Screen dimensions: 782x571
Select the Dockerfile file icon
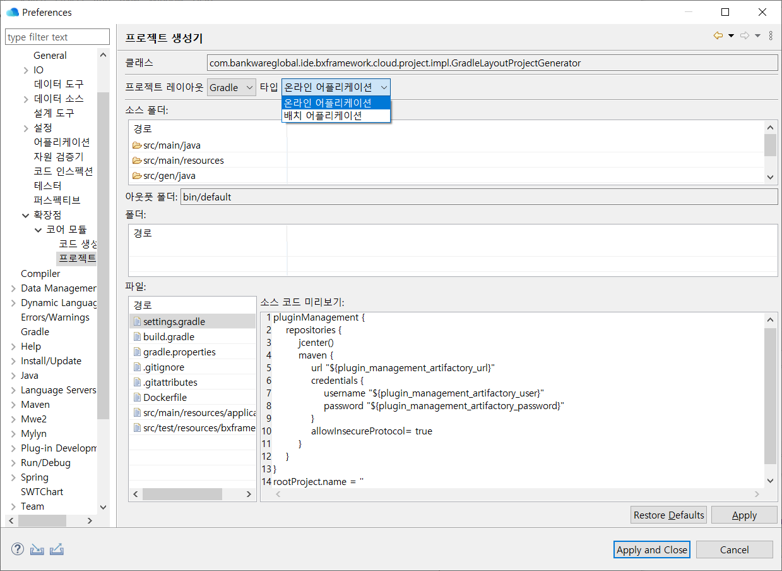(x=137, y=397)
